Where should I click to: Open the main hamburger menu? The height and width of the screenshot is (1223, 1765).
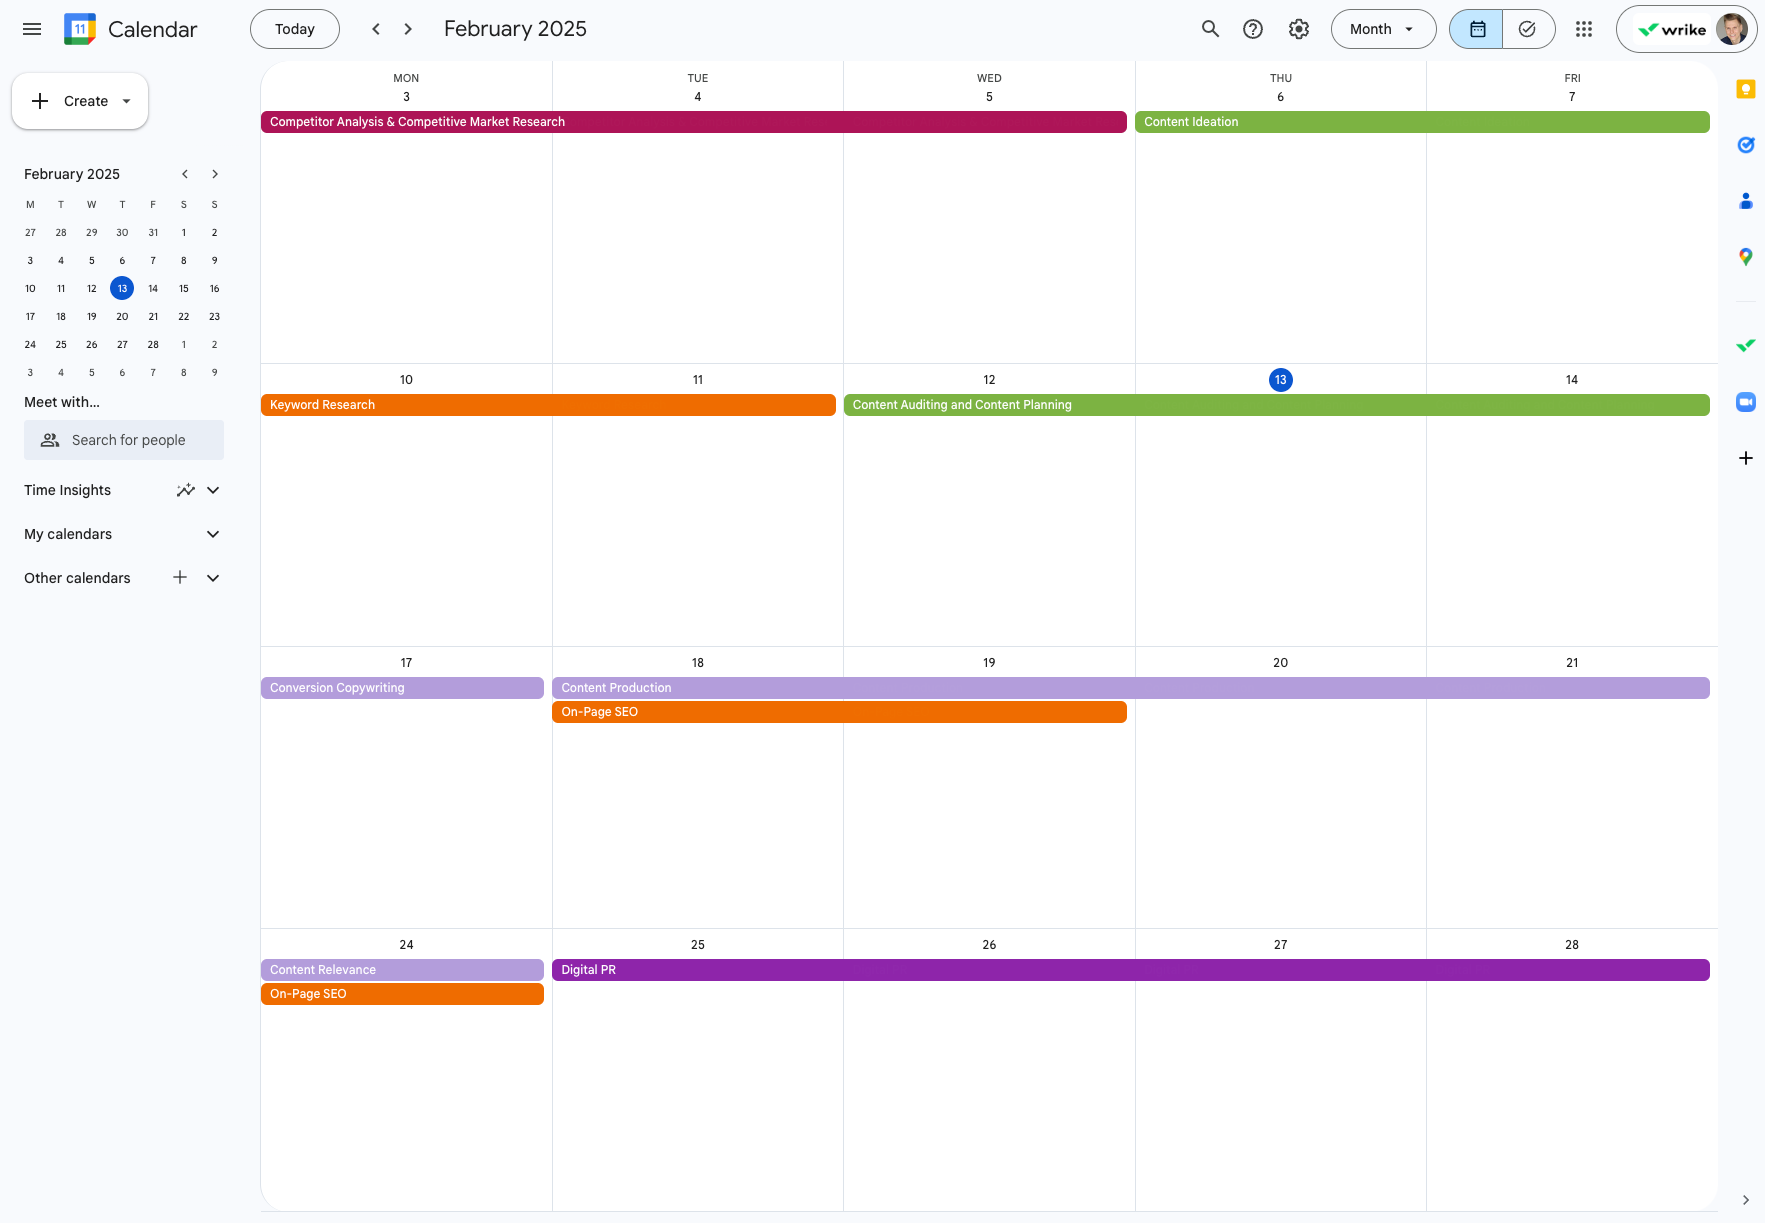coord(32,29)
